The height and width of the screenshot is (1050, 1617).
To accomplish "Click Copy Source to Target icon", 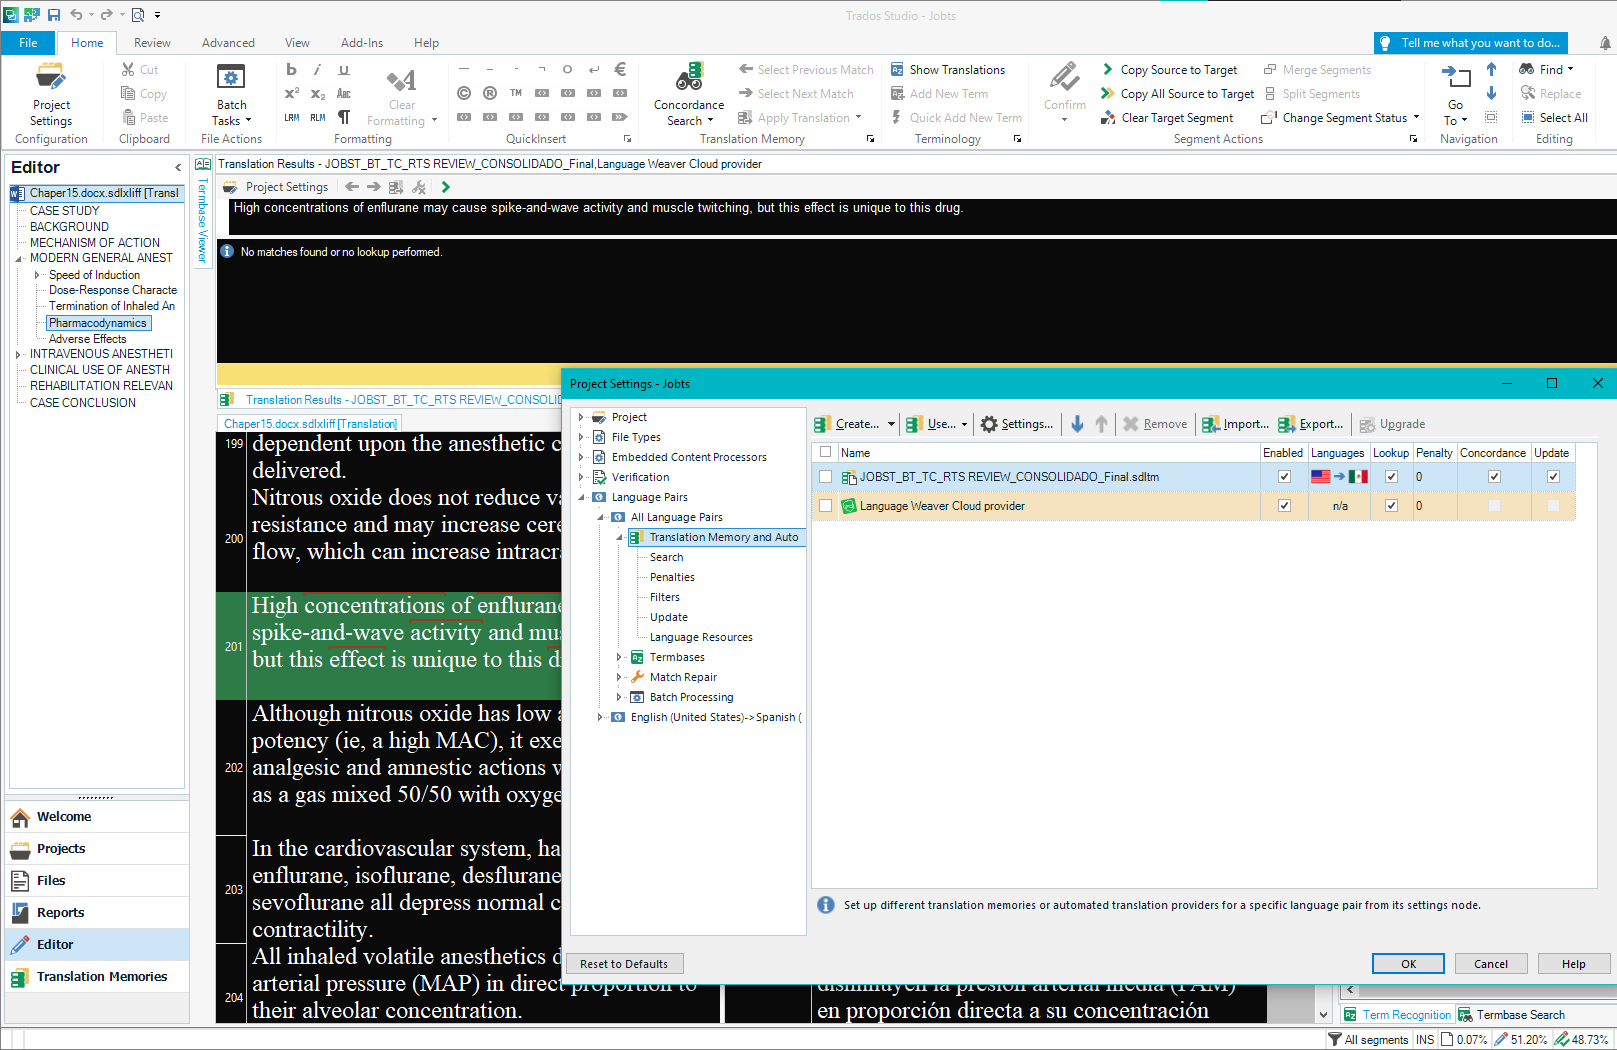I will [1108, 70].
